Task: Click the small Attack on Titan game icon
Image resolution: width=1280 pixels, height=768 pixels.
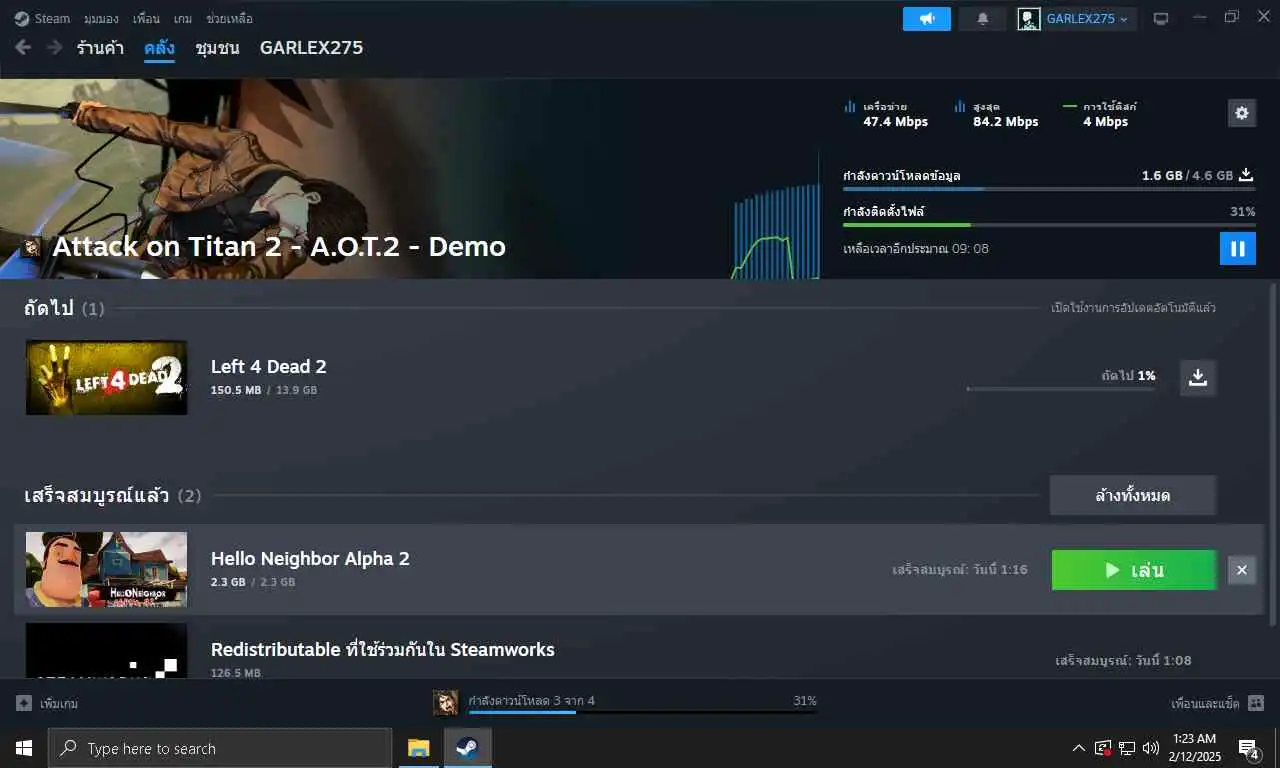Action: click(33, 246)
